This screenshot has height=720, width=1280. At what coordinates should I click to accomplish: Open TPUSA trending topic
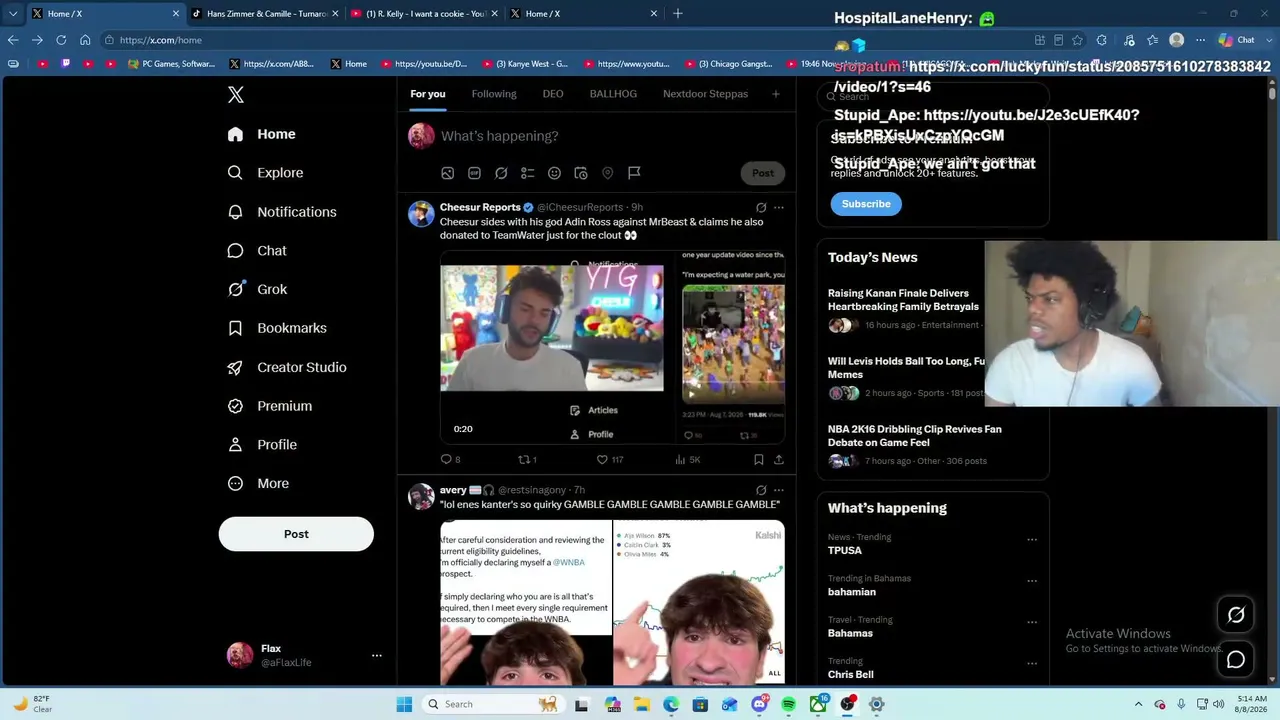pyautogui.click(x=845, y=551)
